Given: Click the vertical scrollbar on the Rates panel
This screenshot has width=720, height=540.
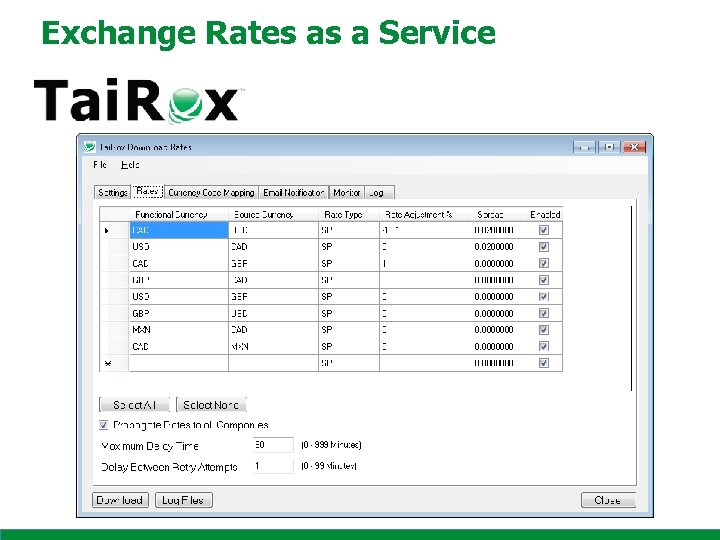Looking at the screenshot, I should click(x=632, y=298).
